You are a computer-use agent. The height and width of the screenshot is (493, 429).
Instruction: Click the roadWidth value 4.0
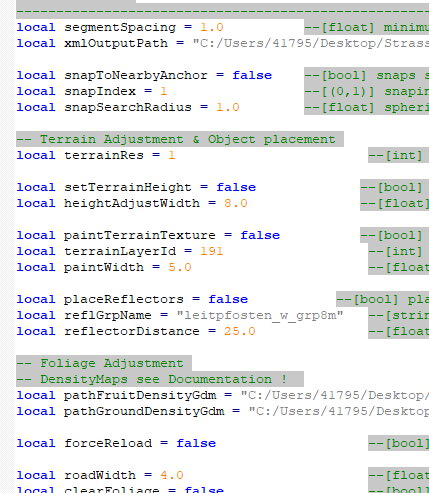coord(172,475)
